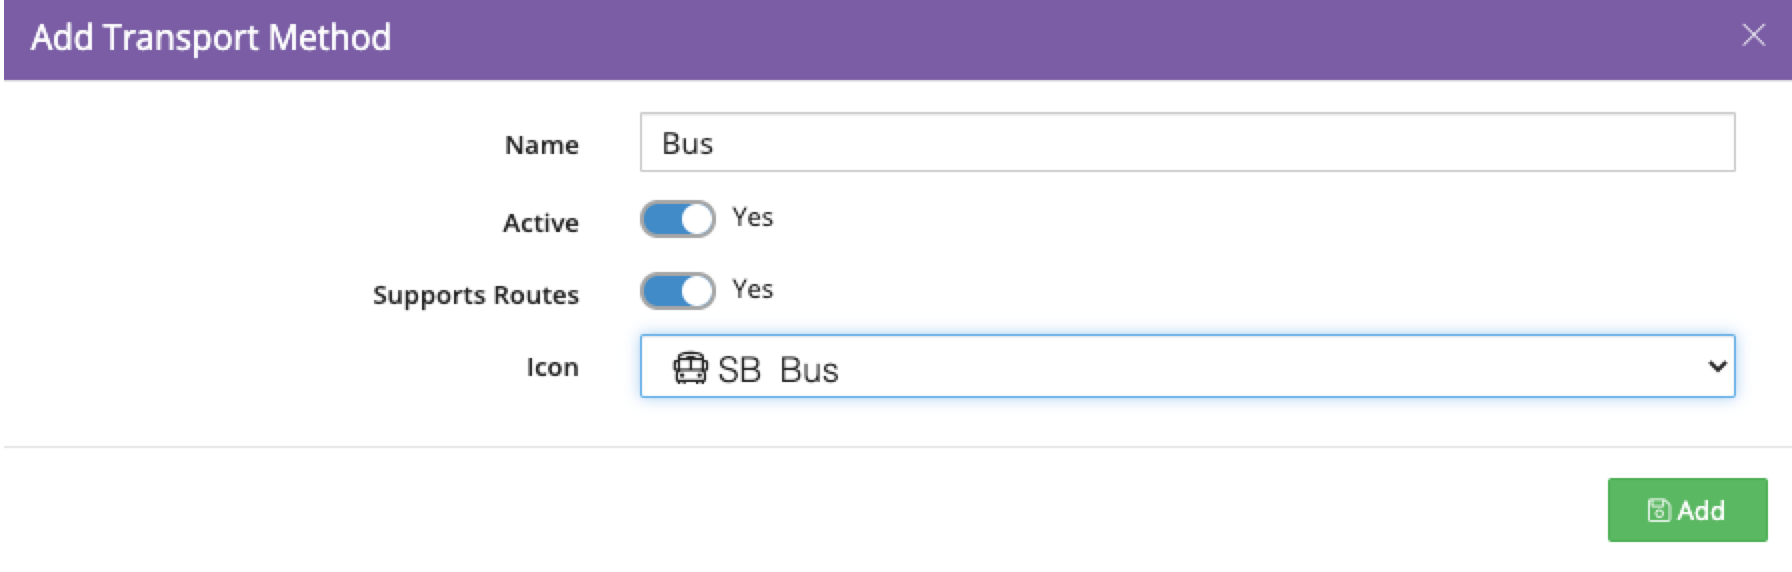Close the Add Transport Method dialog
The width and height of the screenshot is (1792, 572).
[x=1753, y=36]
